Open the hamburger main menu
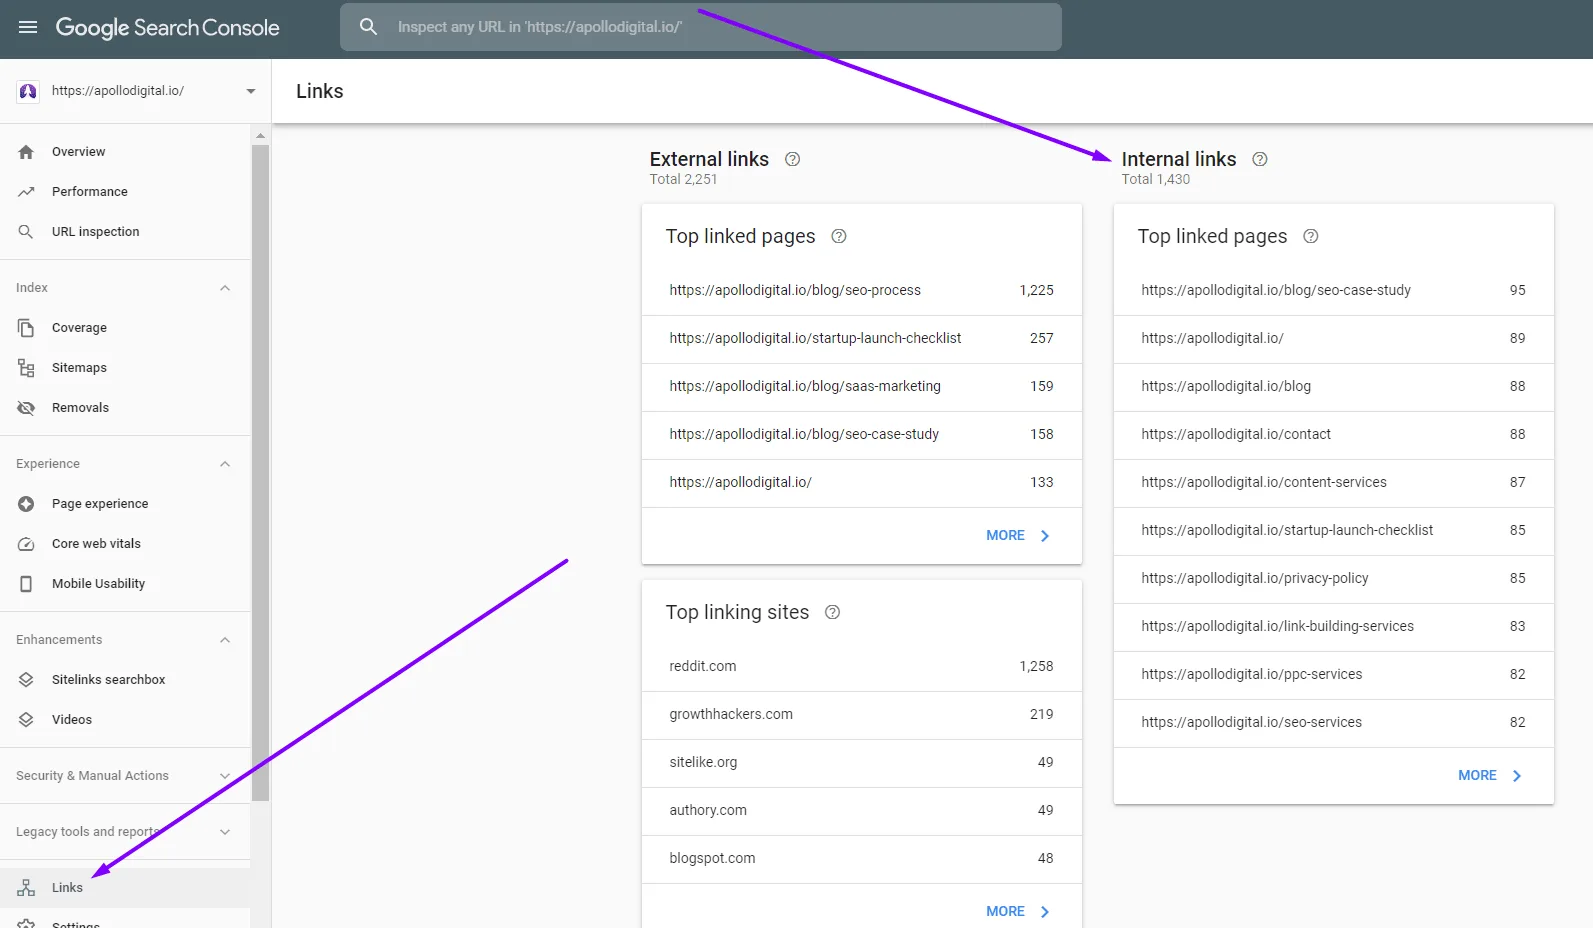The image size is (1593, 928). coord(28,27)
